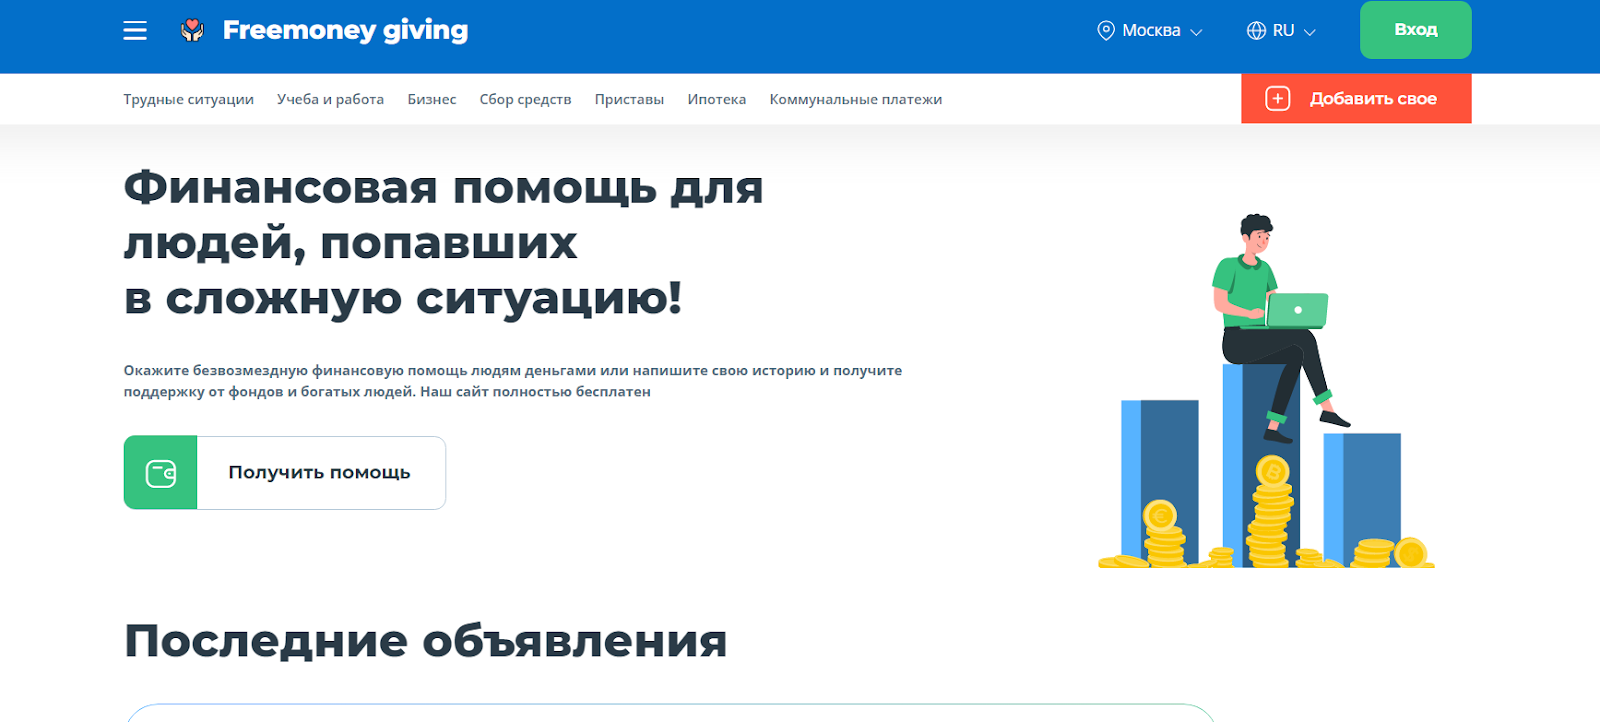Click the location pin icon beside Москва

pos(1106,31)
